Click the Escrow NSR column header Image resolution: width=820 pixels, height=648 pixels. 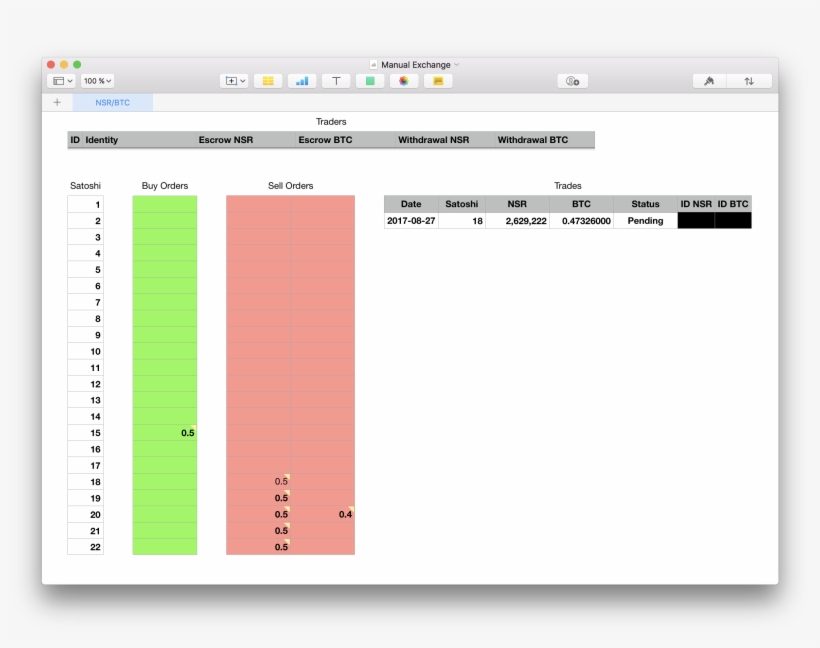point(226,140)
